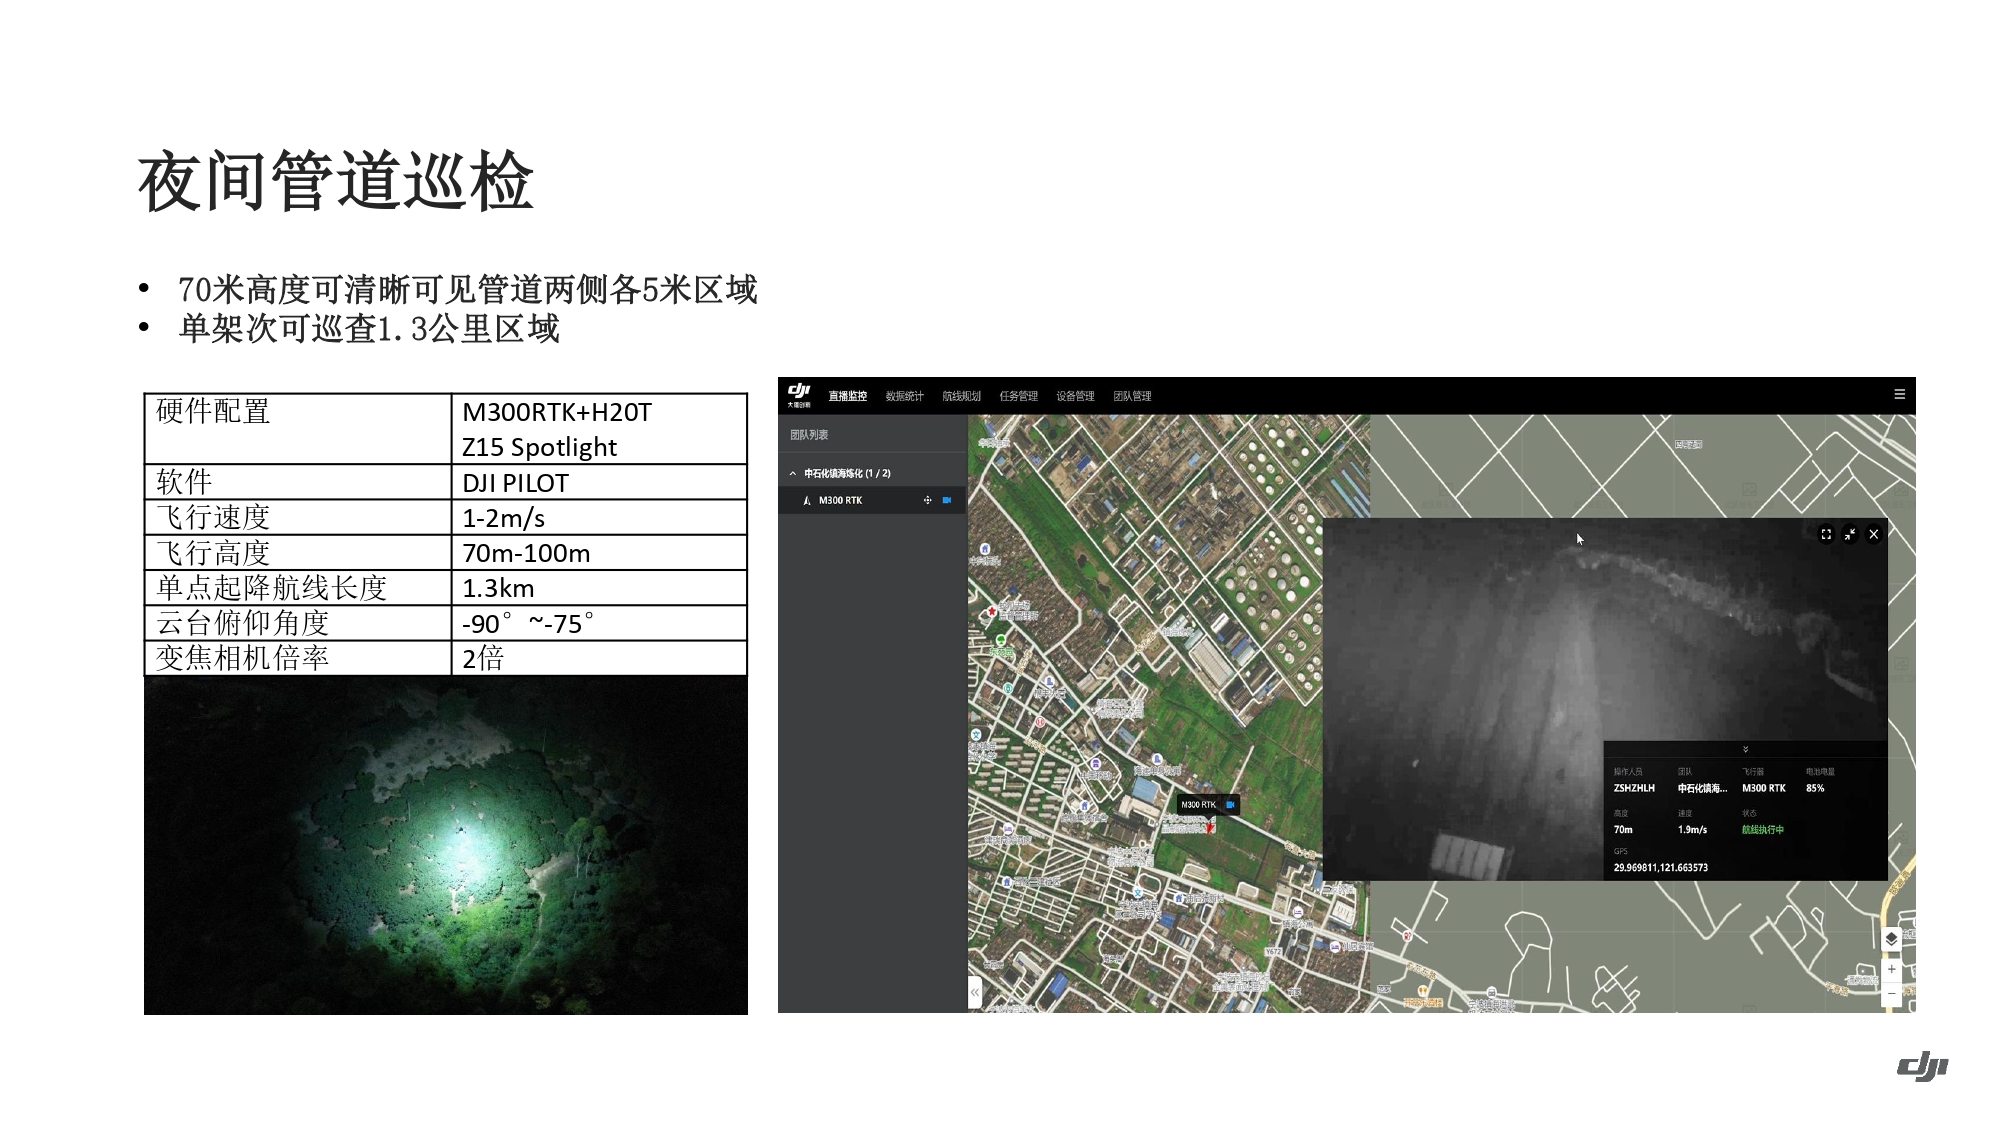
Task: Close the live video window
Action: [x=1874, y=534]
